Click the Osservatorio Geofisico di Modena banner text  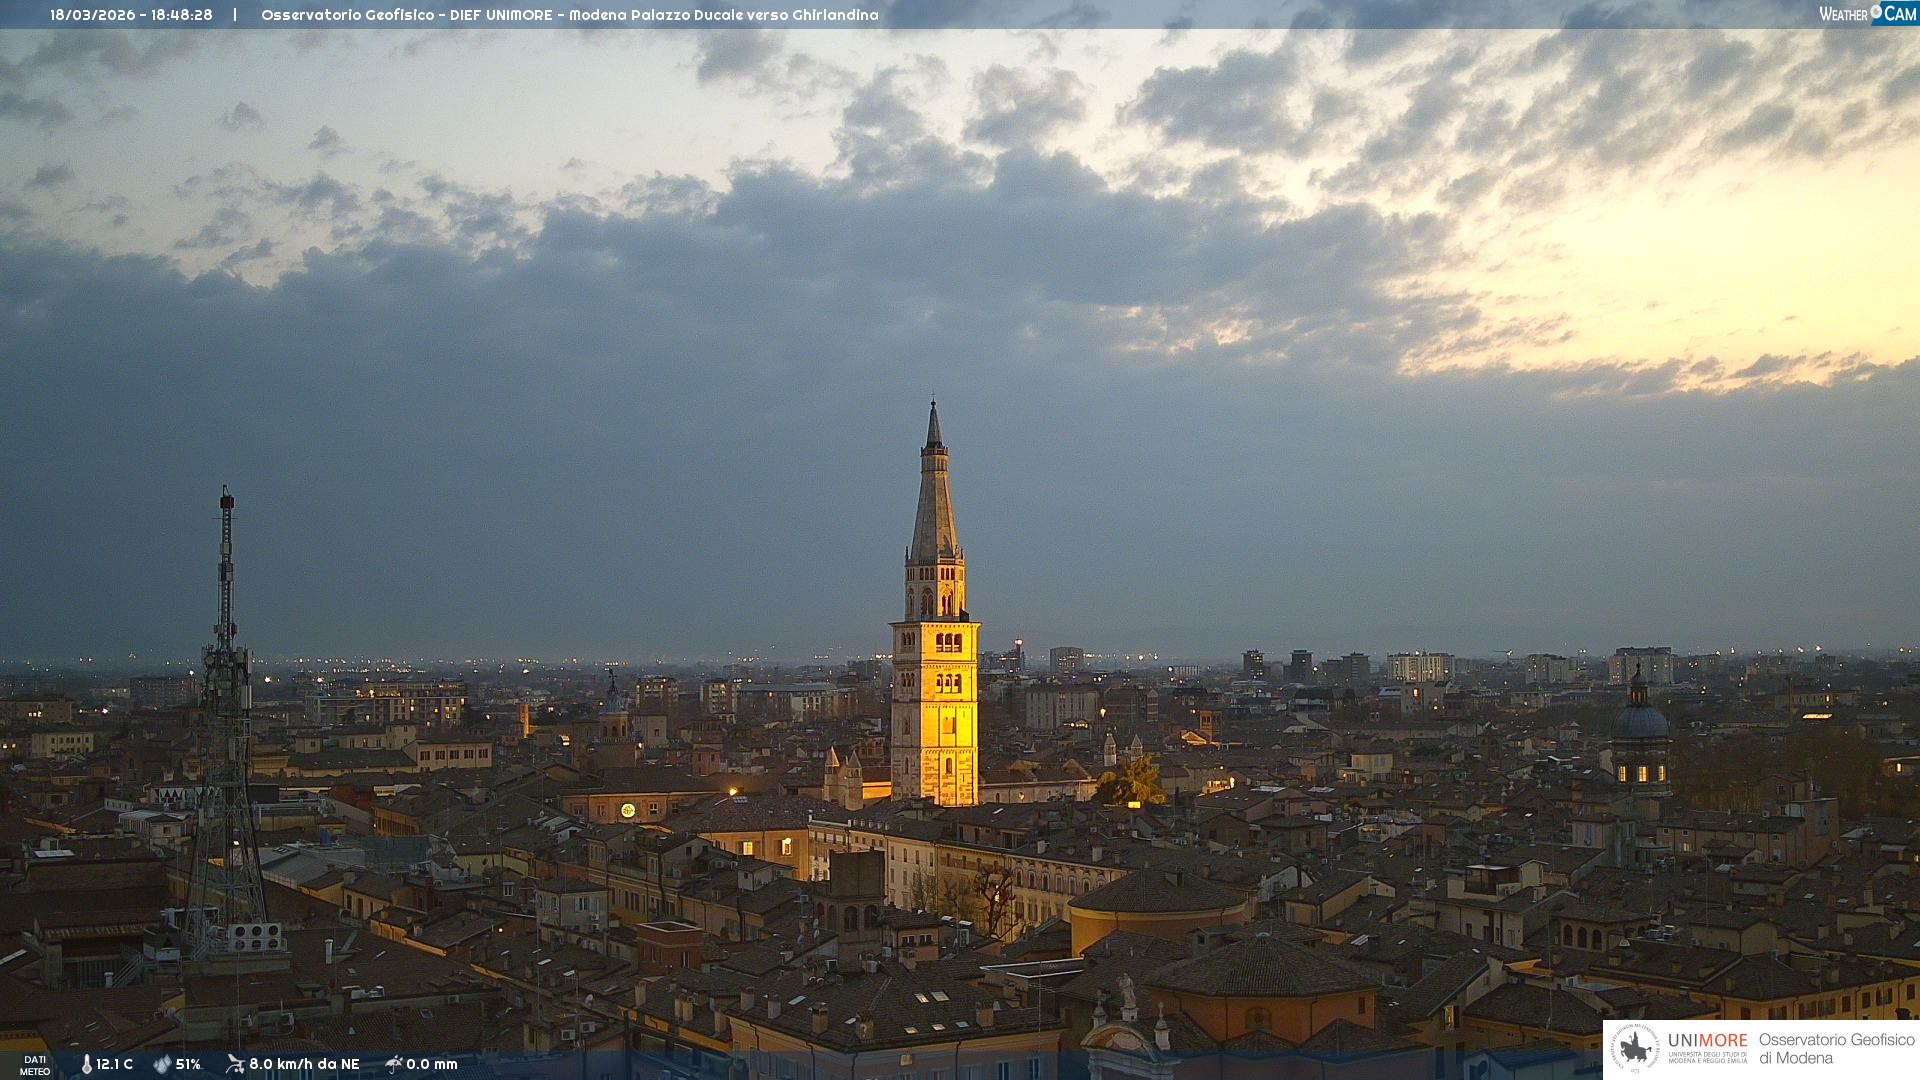(1836, 1048)
